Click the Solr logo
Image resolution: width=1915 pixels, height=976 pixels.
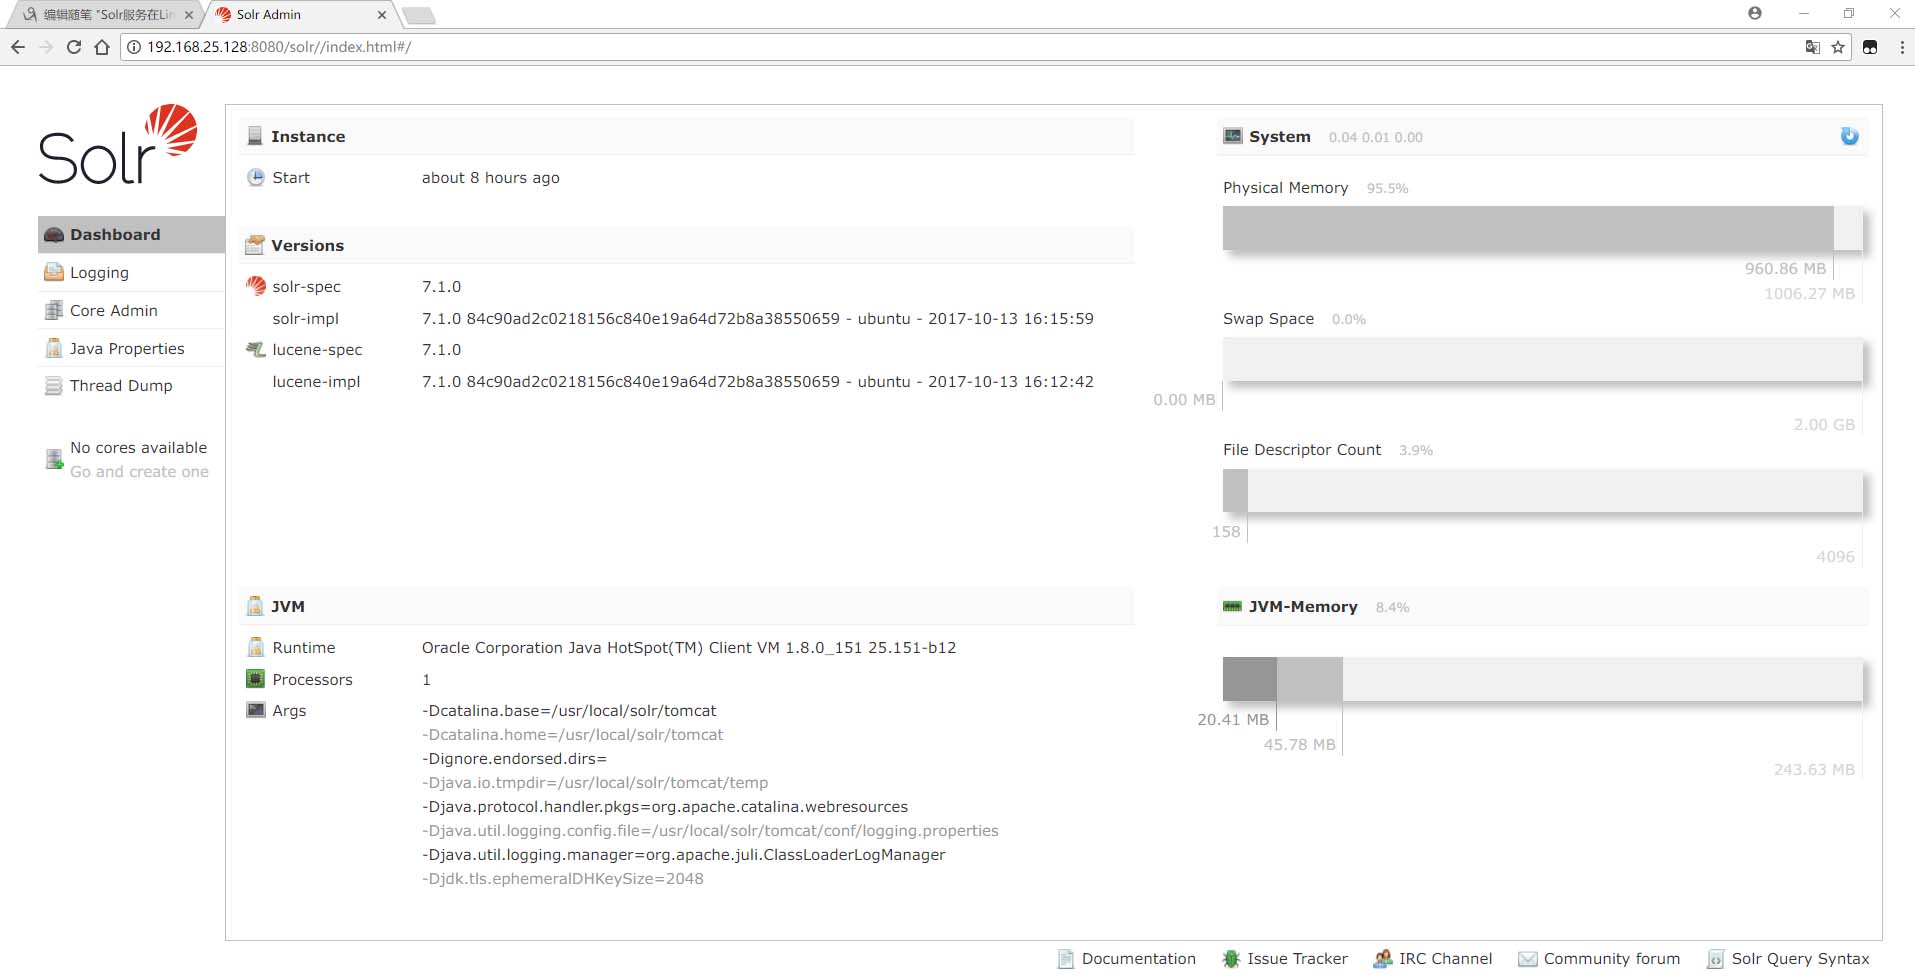(118, 144)
